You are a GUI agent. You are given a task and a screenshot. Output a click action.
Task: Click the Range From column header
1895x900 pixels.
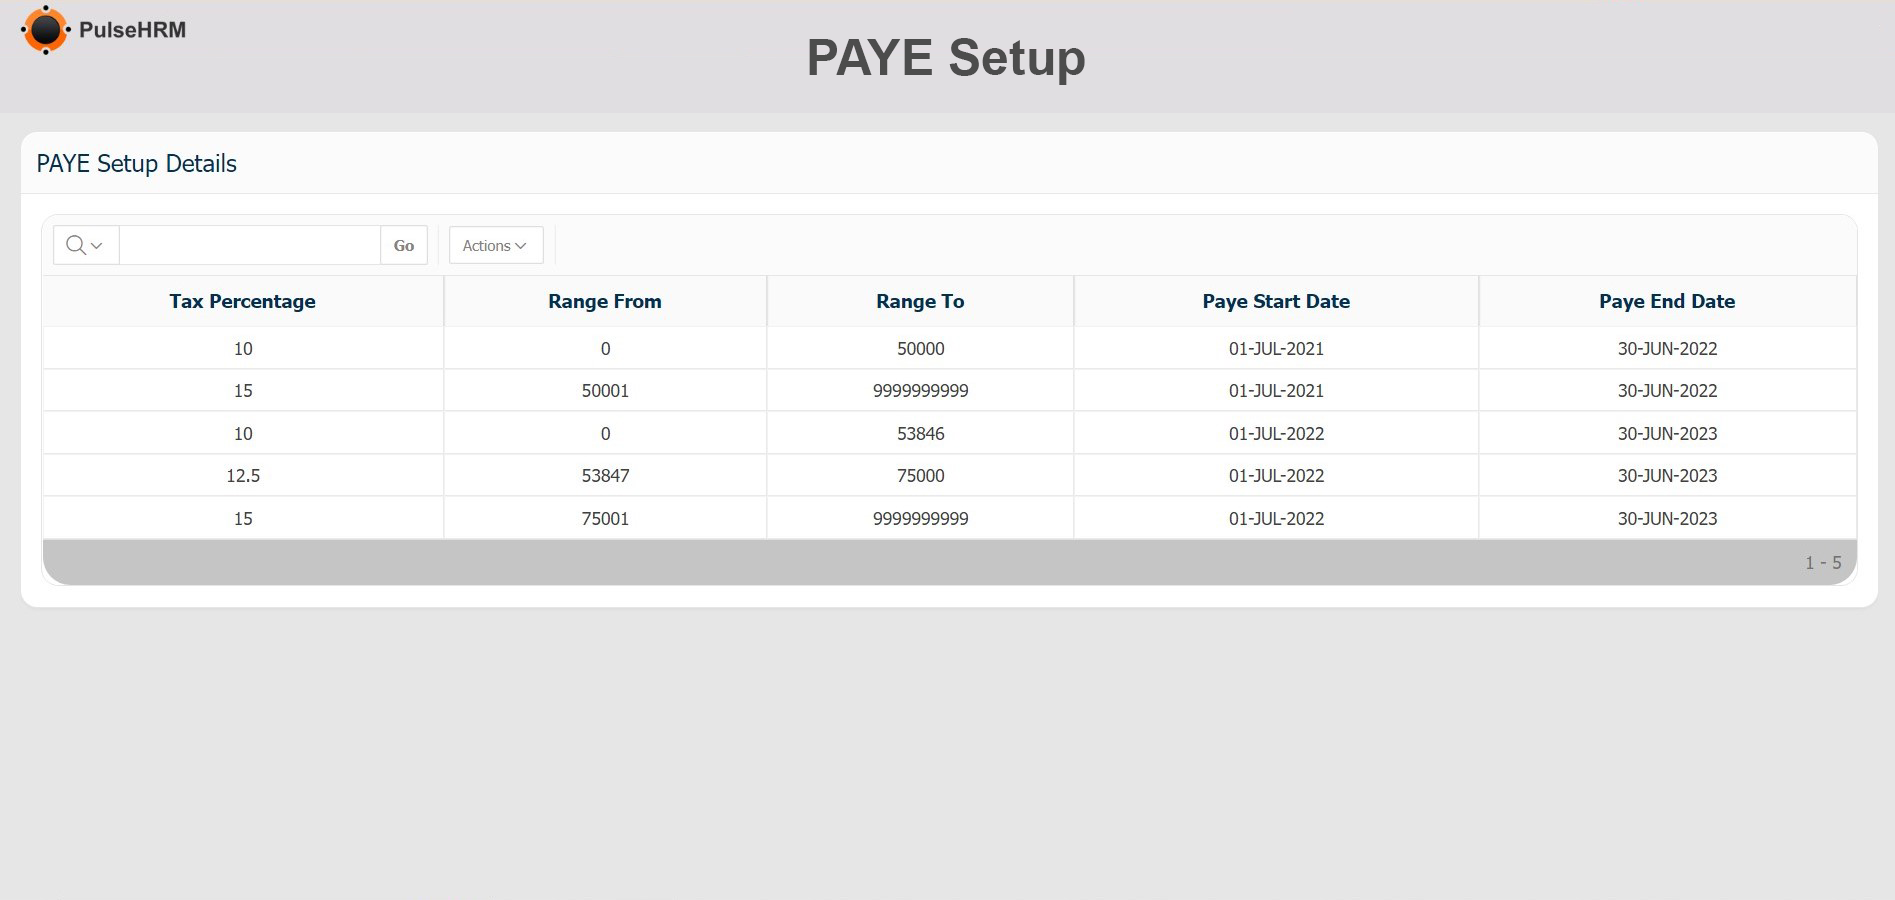[604, 301]
